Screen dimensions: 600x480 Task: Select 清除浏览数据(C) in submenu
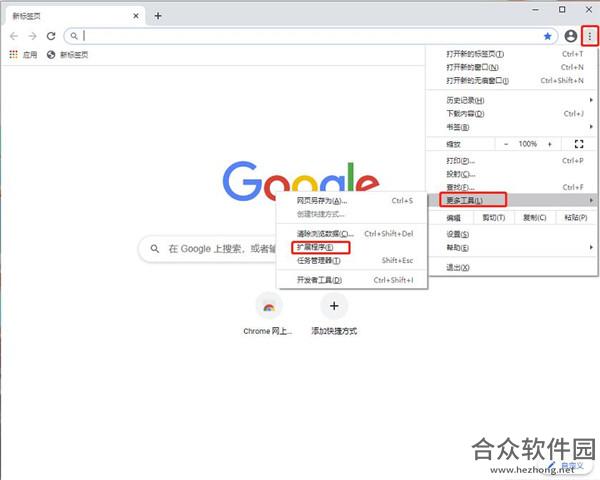(351, 233)
